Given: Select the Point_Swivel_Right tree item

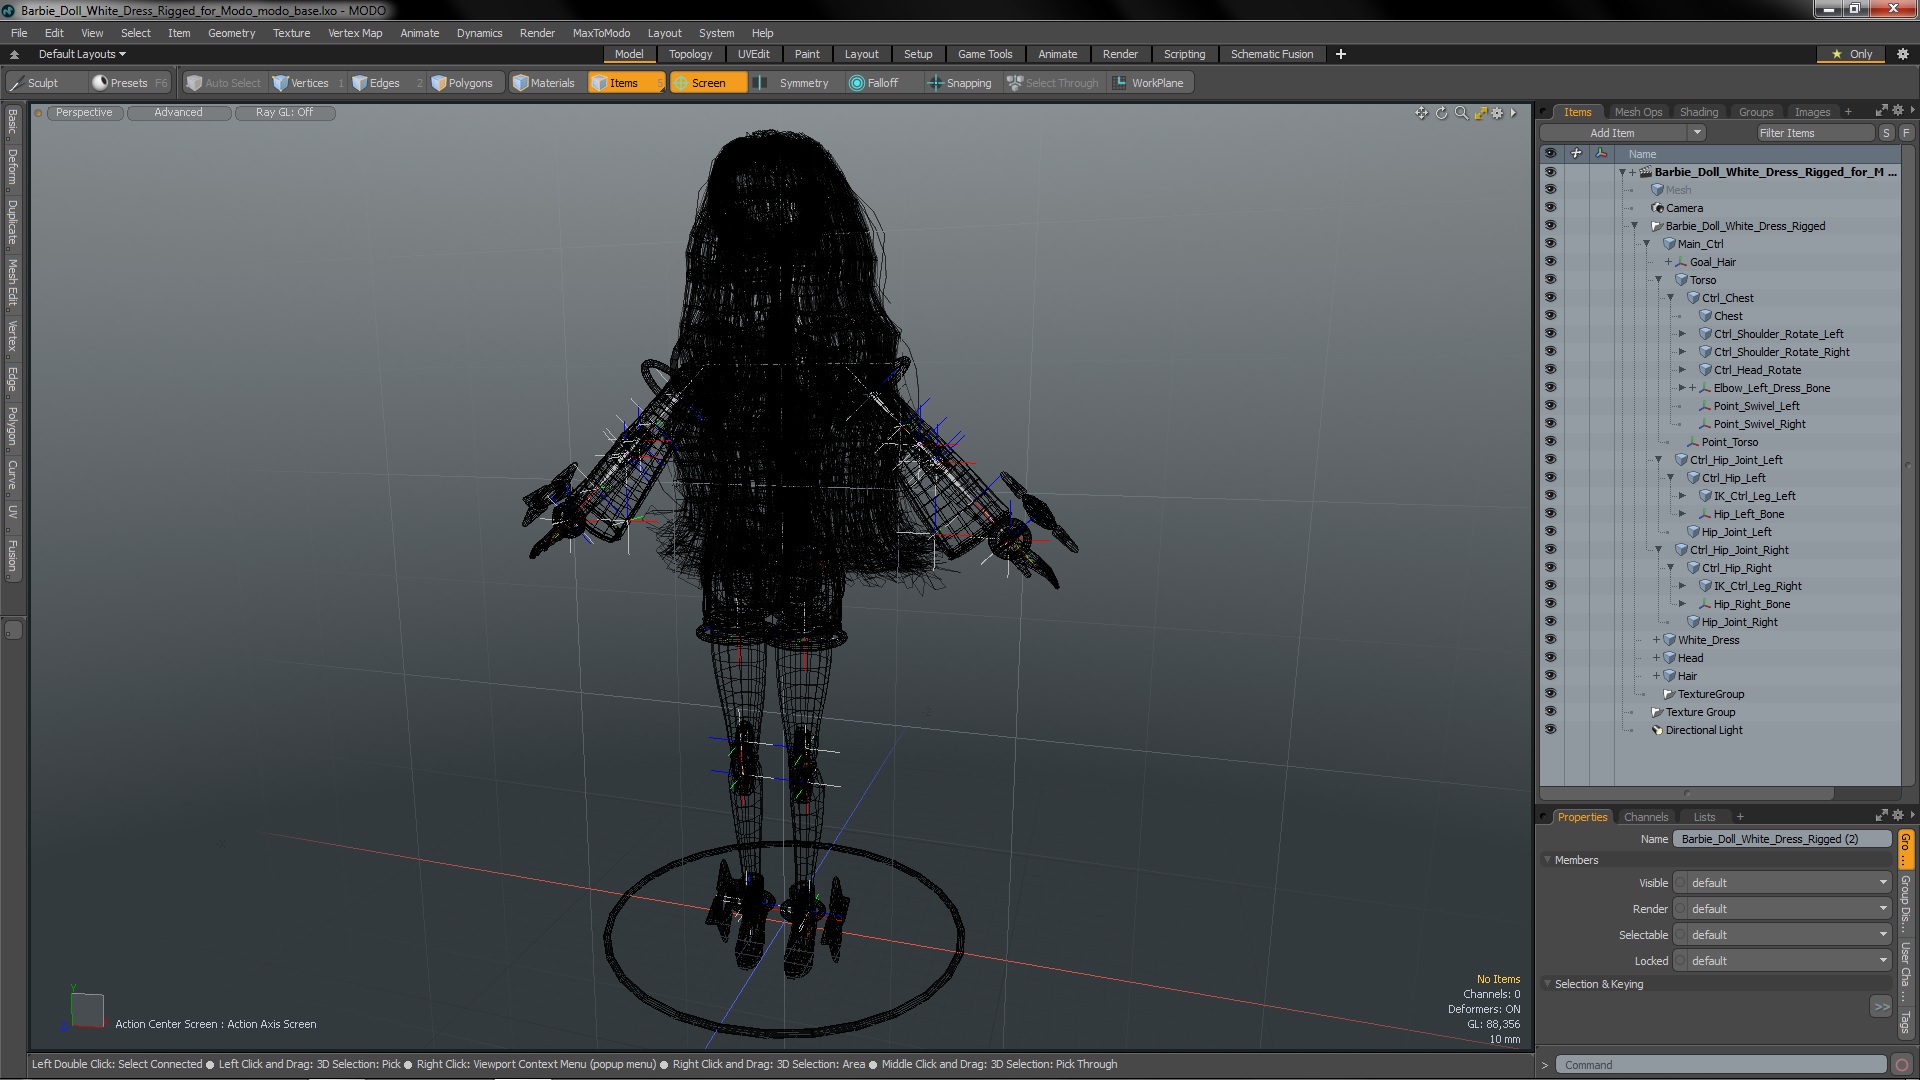Looking at the screenshot, I should (1759, 424).
